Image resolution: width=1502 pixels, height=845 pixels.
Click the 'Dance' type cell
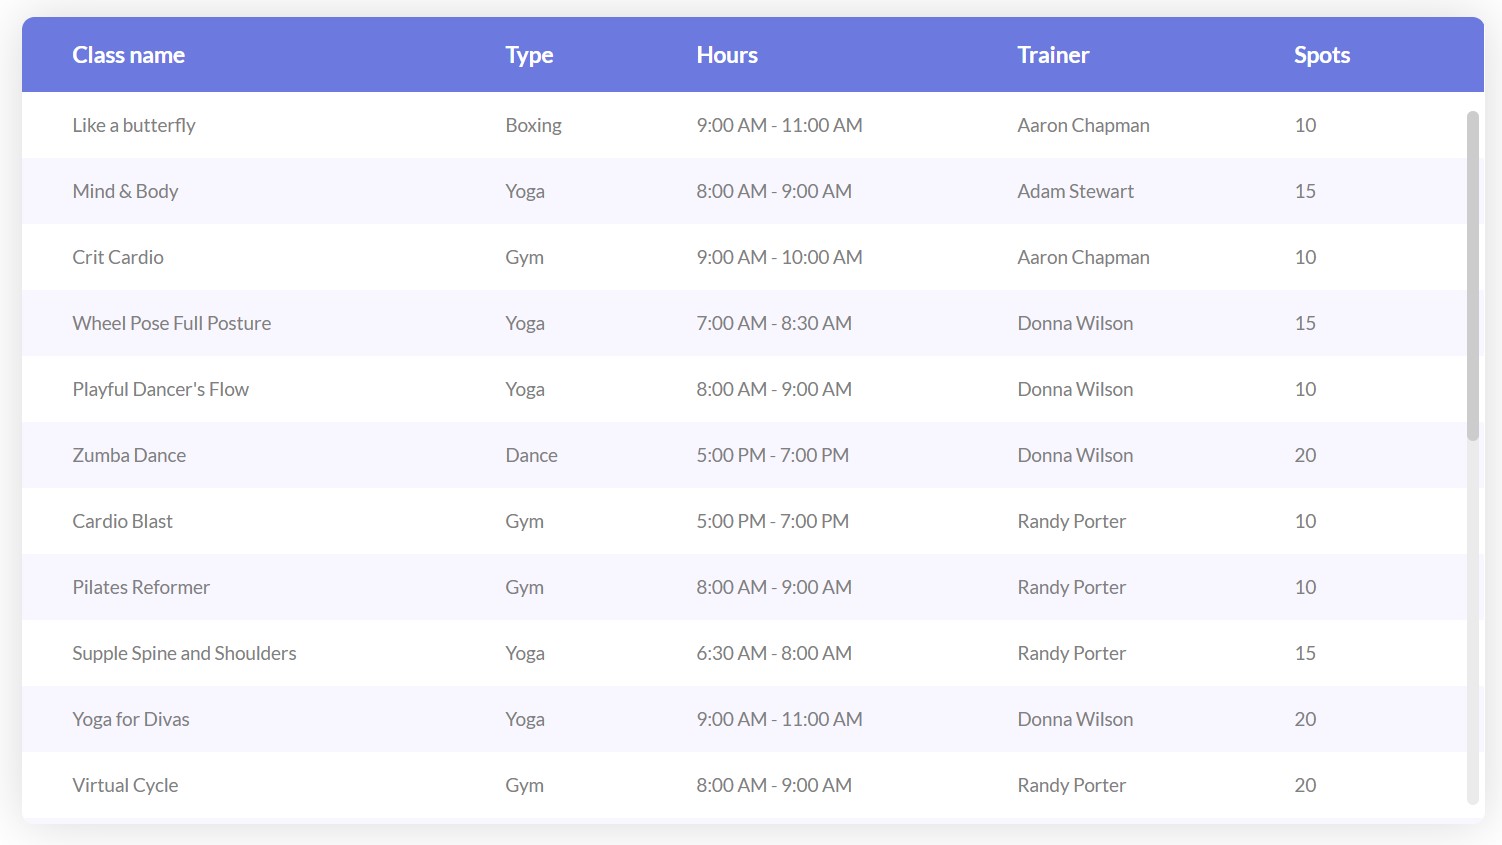point(531,455)
